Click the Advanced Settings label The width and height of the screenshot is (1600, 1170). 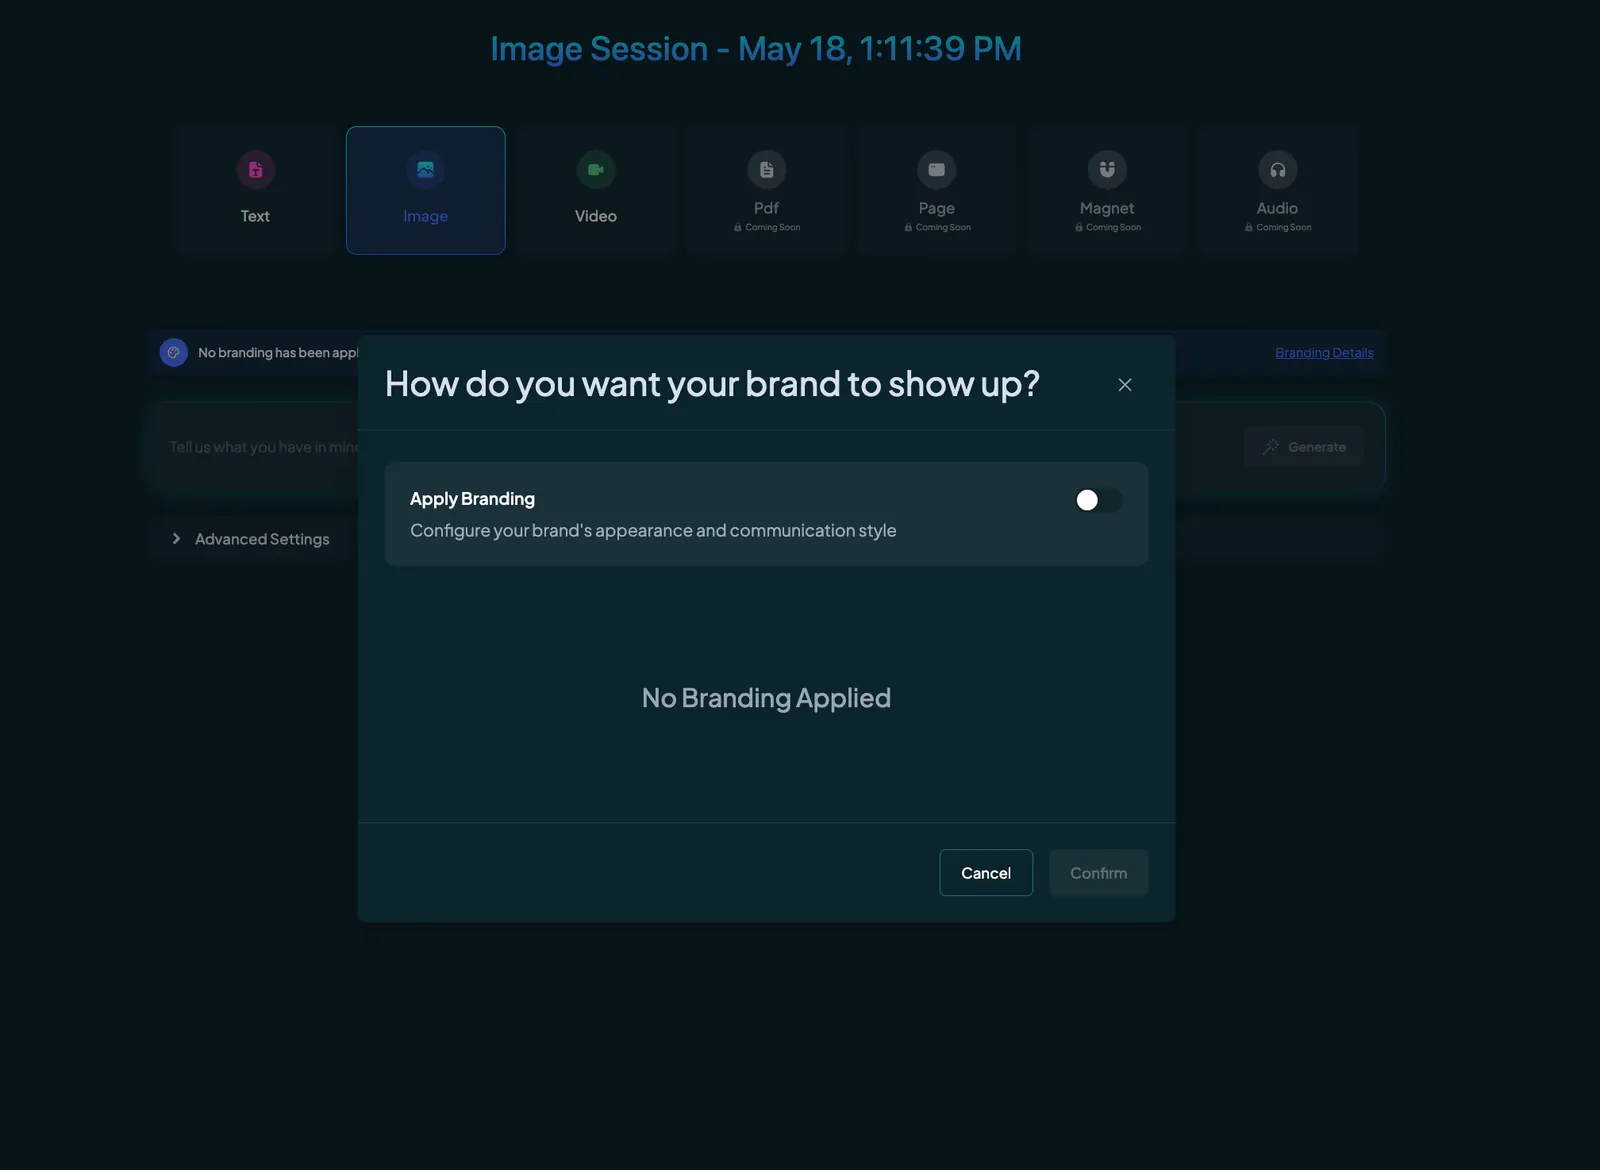tap(262, 539)
